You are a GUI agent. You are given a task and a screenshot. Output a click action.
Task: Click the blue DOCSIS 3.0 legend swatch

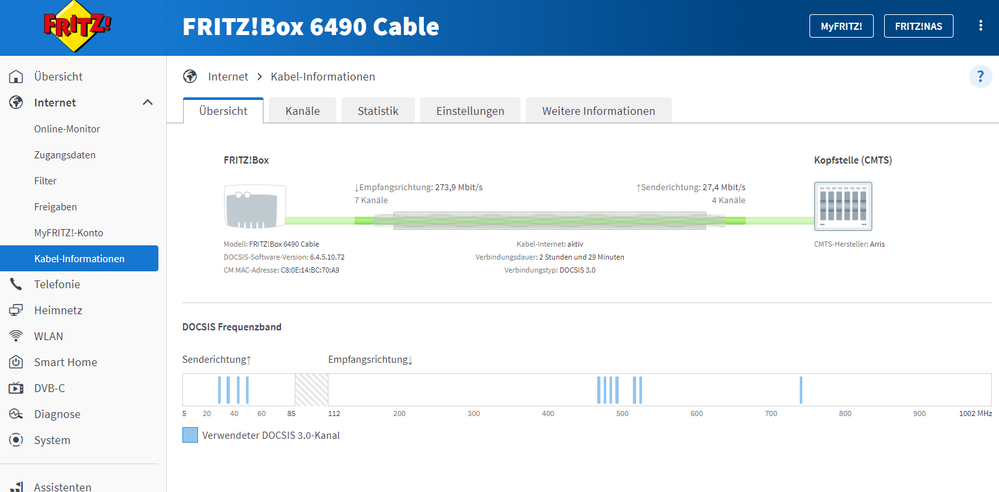[190, 435]
